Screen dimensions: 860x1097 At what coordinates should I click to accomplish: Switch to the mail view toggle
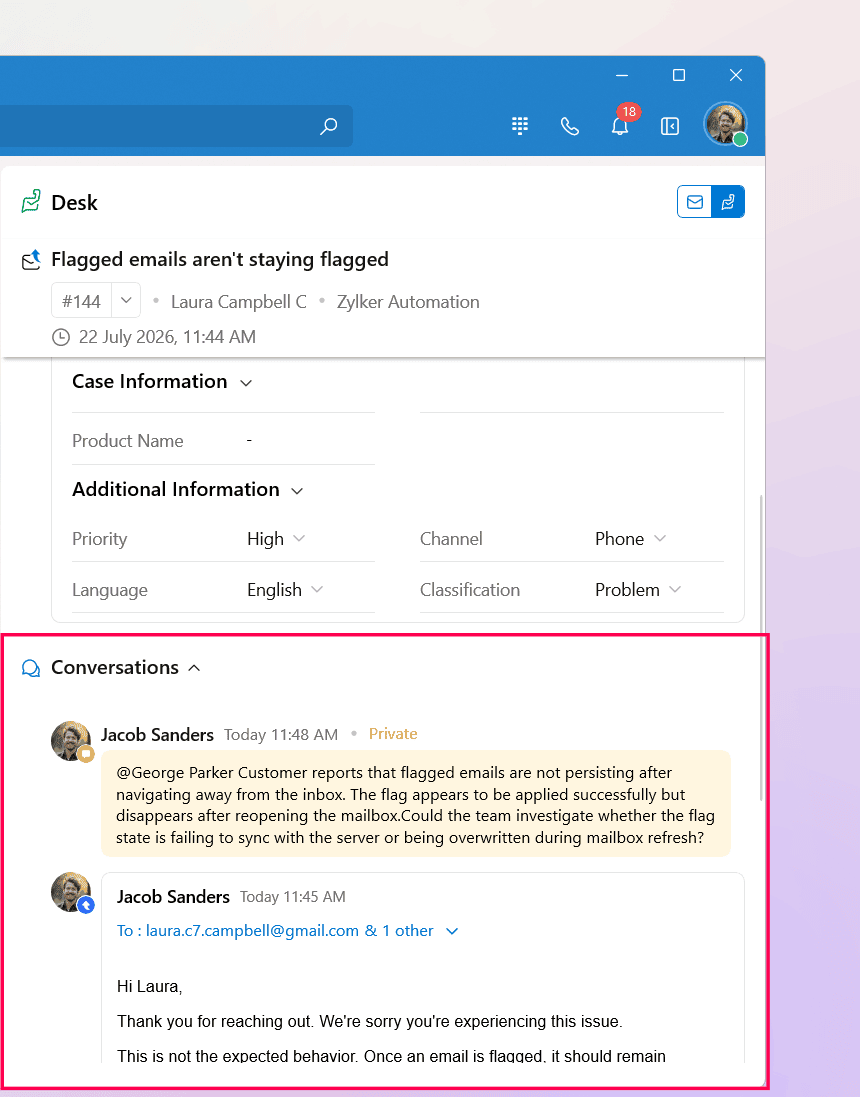tap(694, 202)
